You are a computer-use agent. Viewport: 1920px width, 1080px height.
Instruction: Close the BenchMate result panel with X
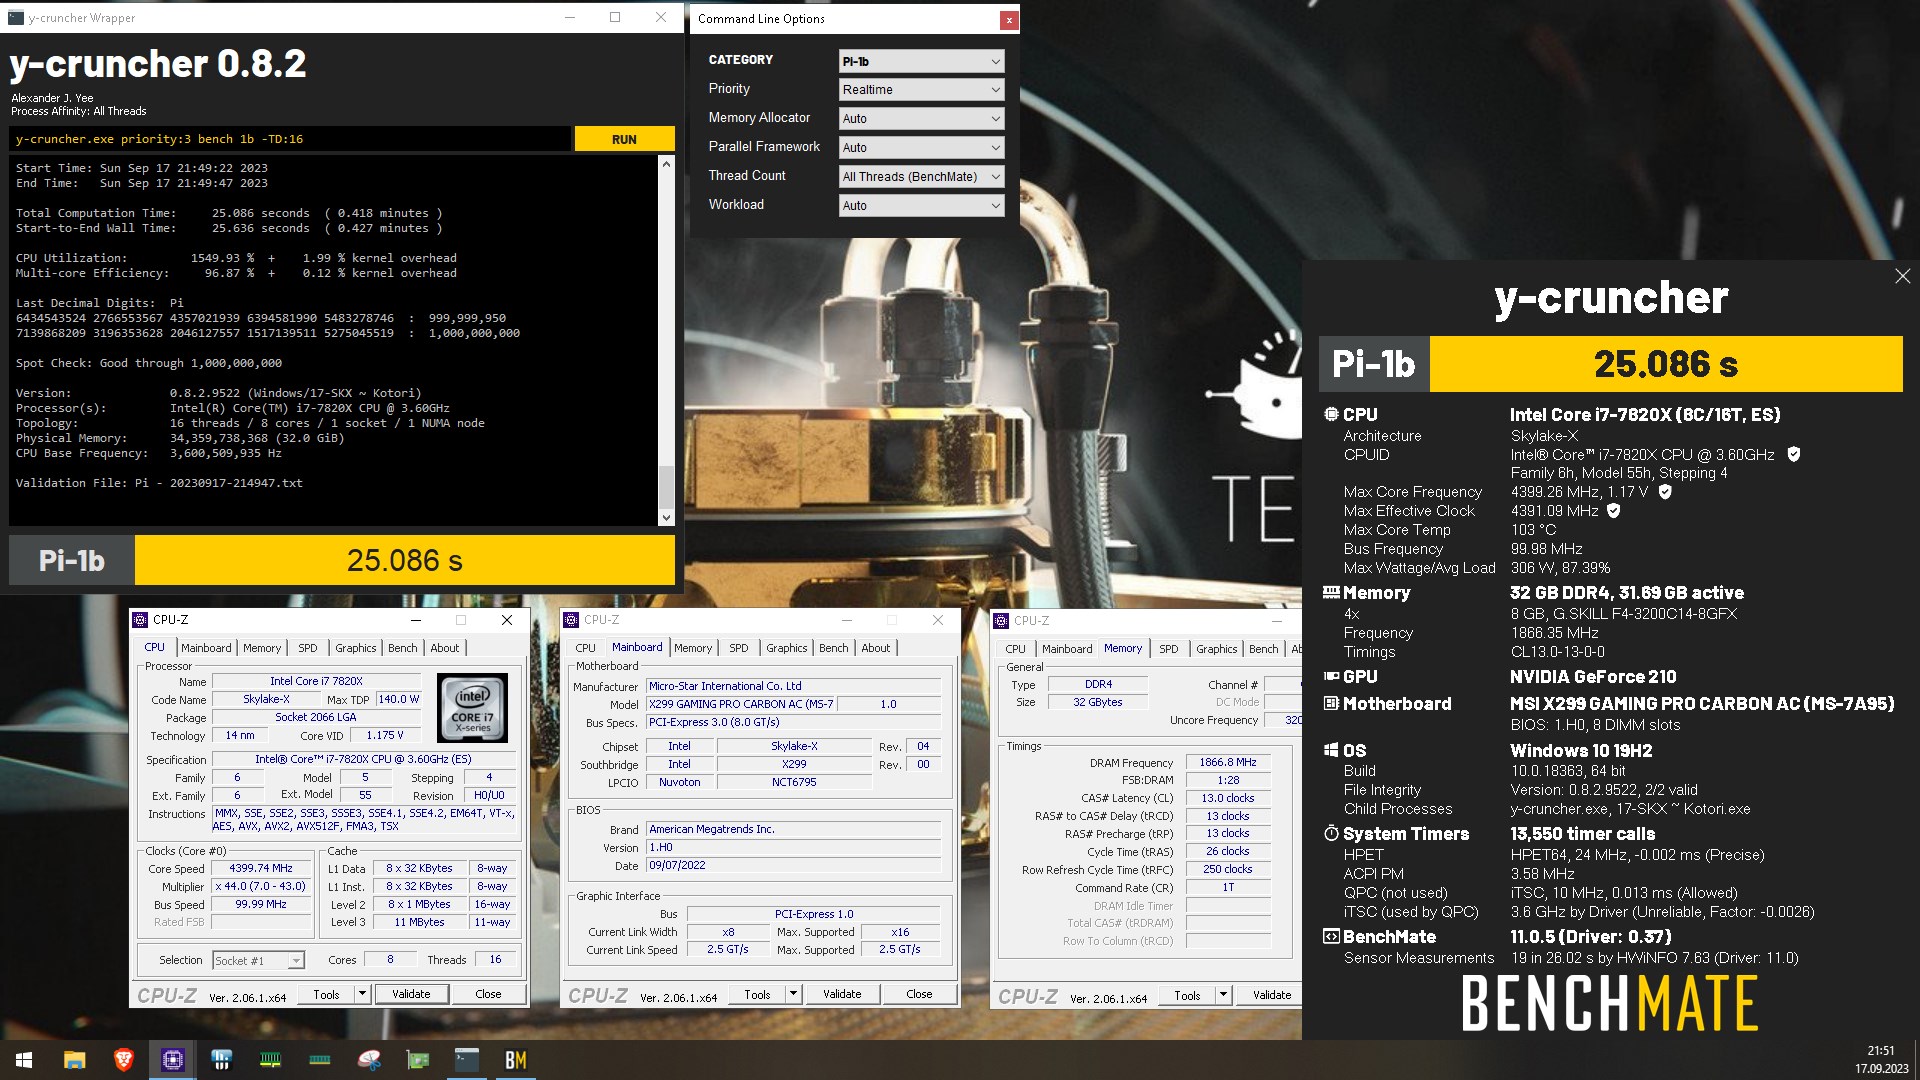1902,276
